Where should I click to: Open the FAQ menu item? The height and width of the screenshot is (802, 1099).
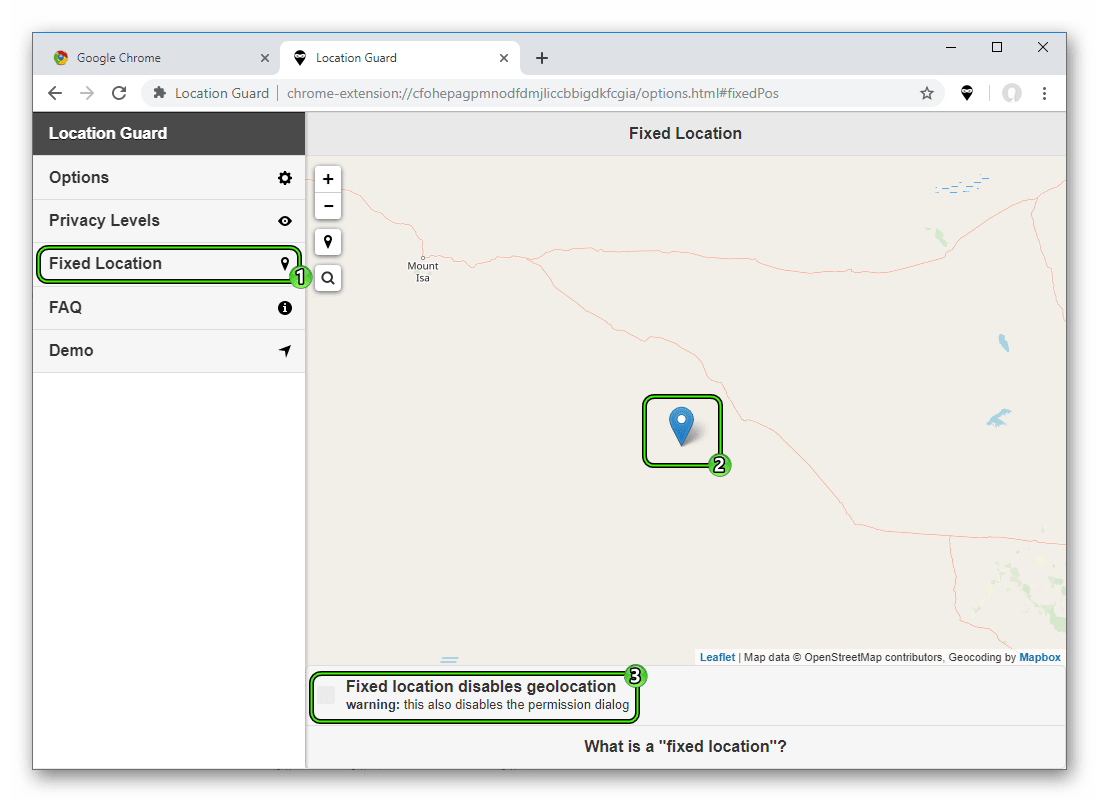[169, 308]
